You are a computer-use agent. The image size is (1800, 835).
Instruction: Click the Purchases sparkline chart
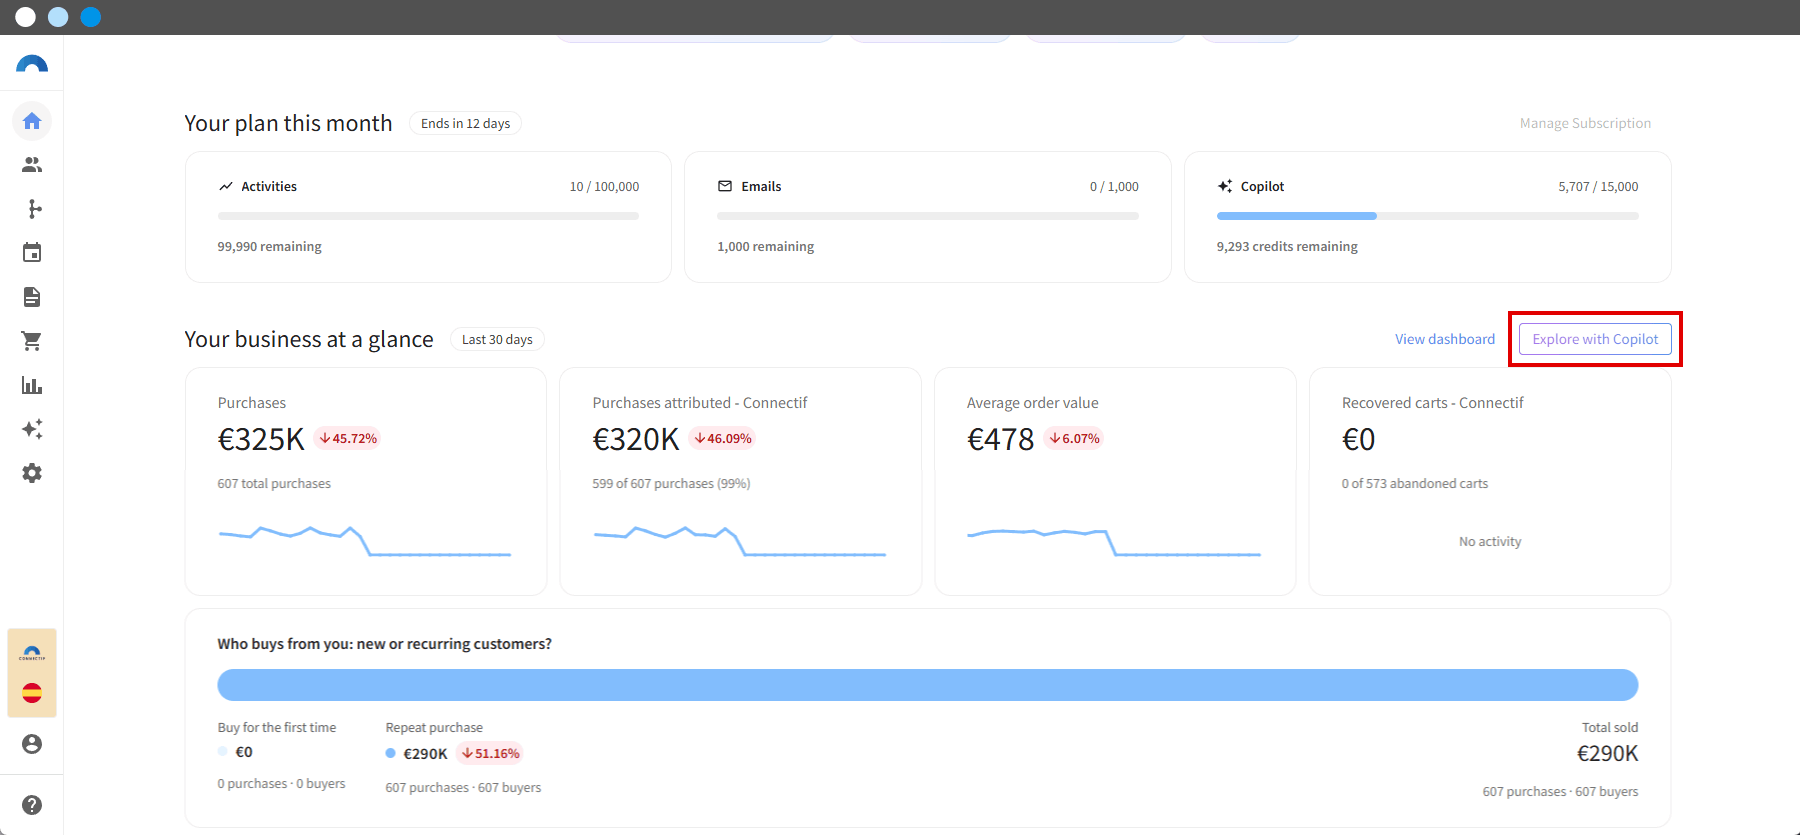pos(365,541)
